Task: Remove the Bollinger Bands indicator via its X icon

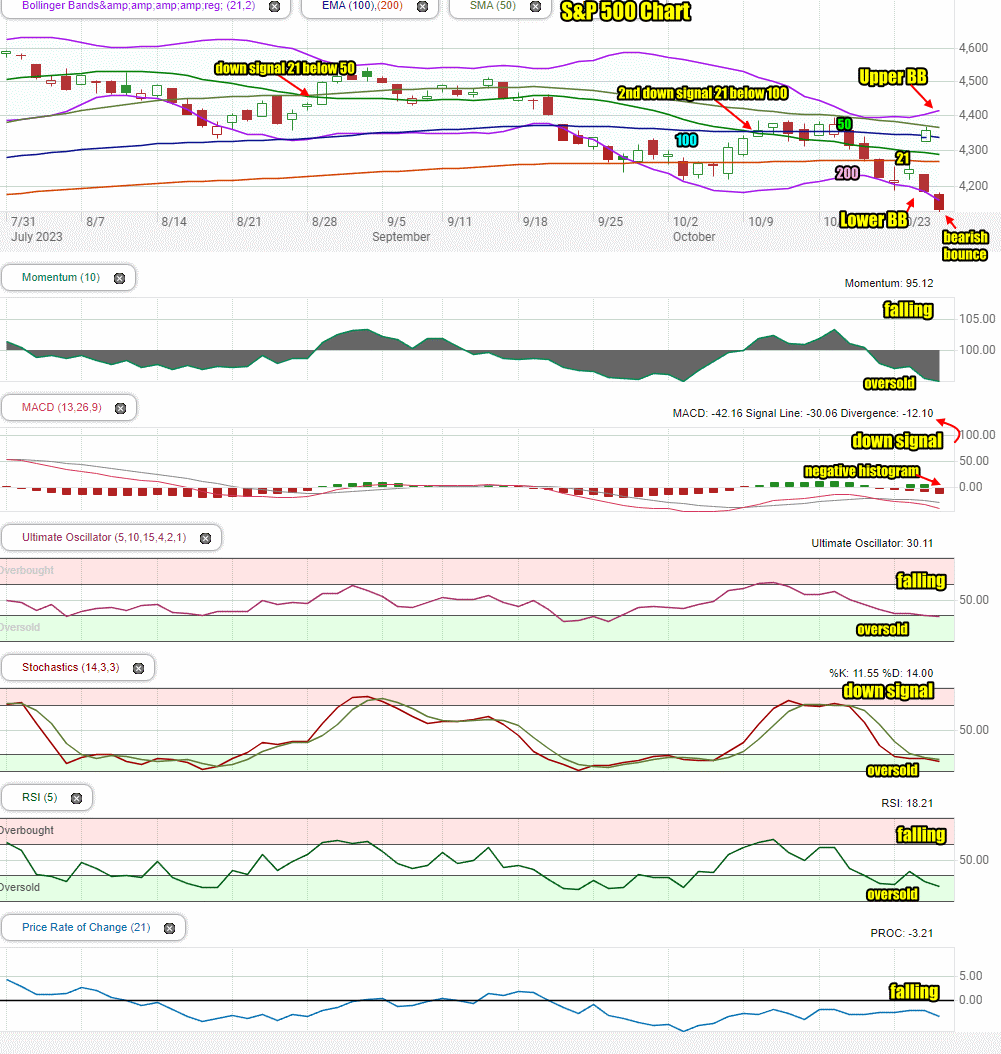Action: tap(274, 7)
